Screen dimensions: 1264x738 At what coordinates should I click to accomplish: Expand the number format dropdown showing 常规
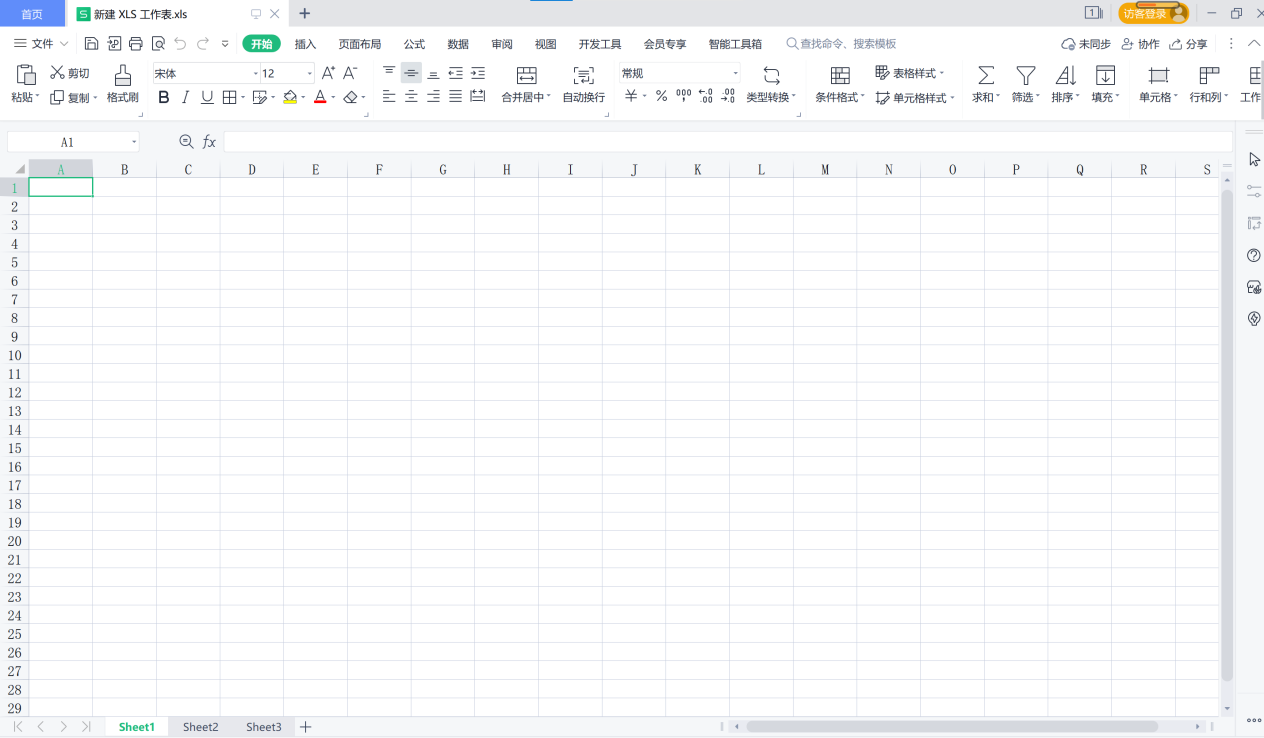(735, 74)
